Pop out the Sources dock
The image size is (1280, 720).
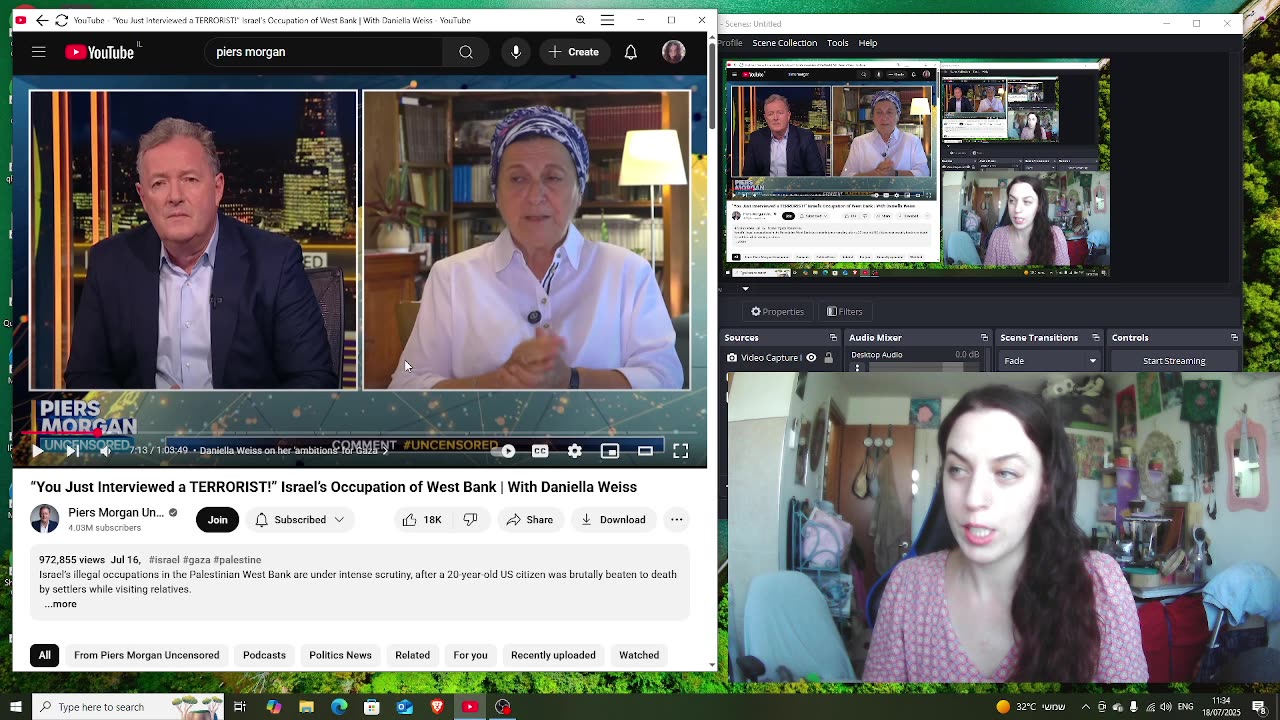(832, 338)
